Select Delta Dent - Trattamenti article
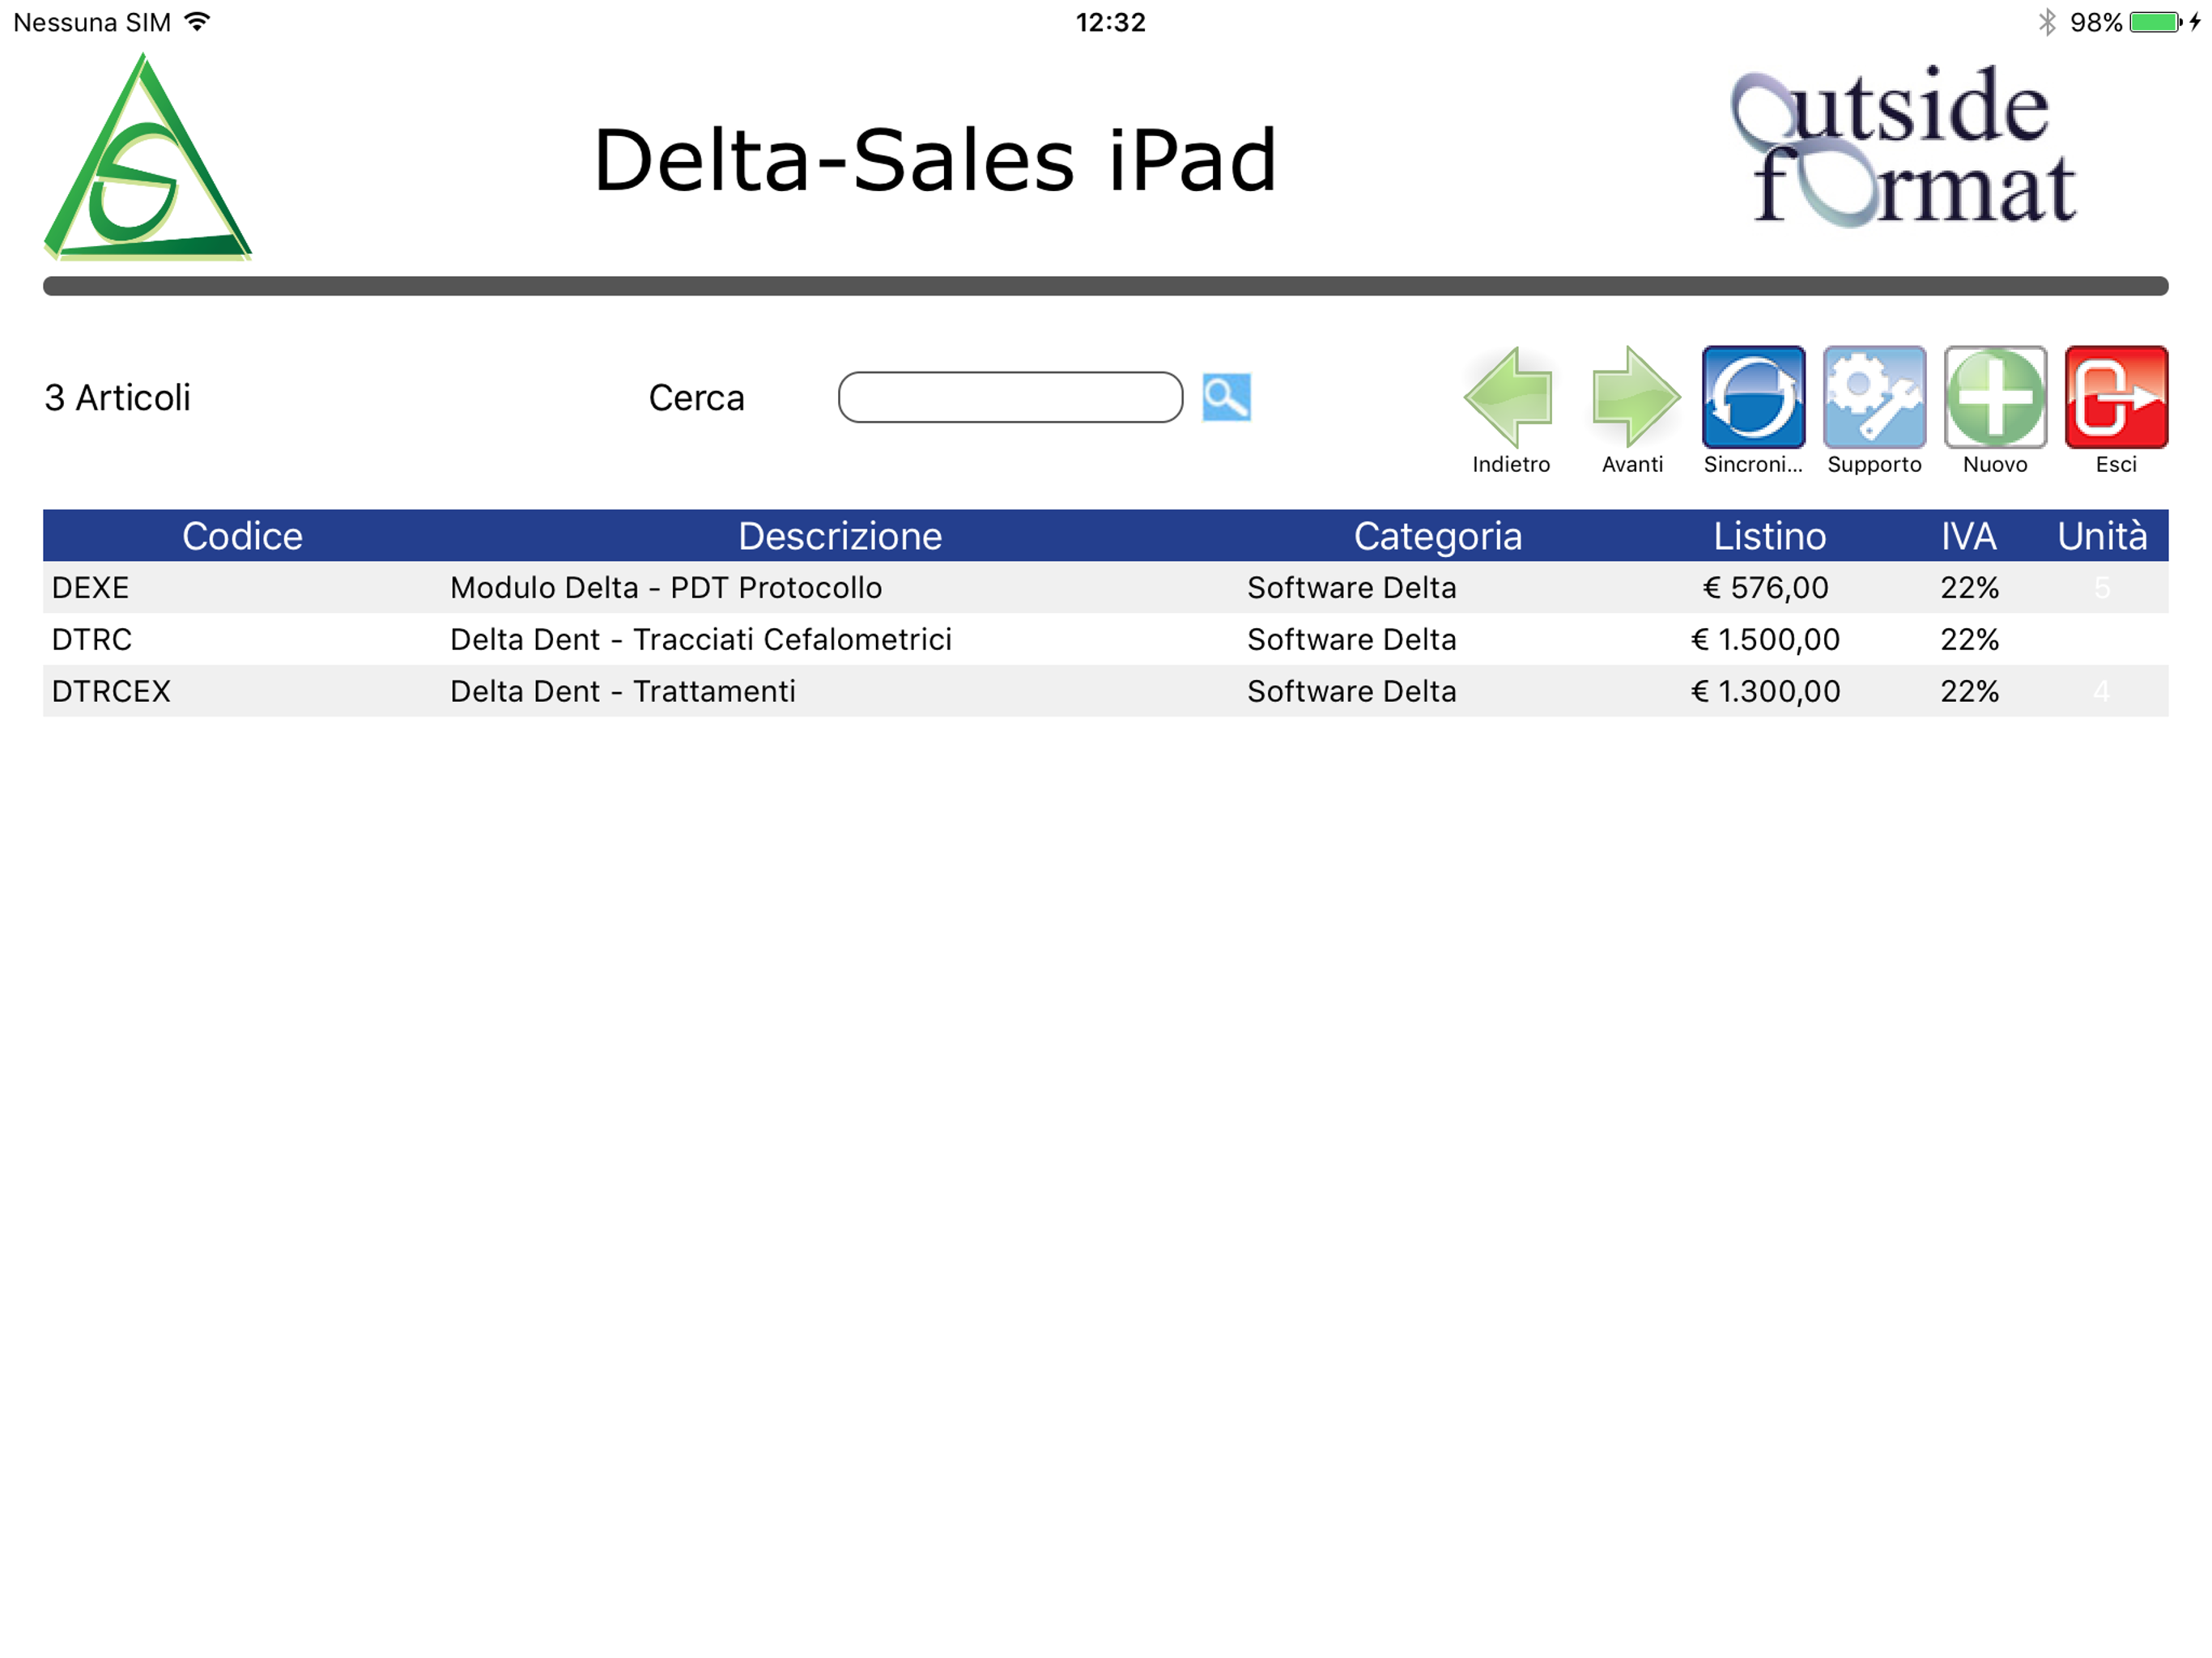Image resolution: width=2212 pixels, height=1658 pixels. pyautogui.click(x=622, y=692)
